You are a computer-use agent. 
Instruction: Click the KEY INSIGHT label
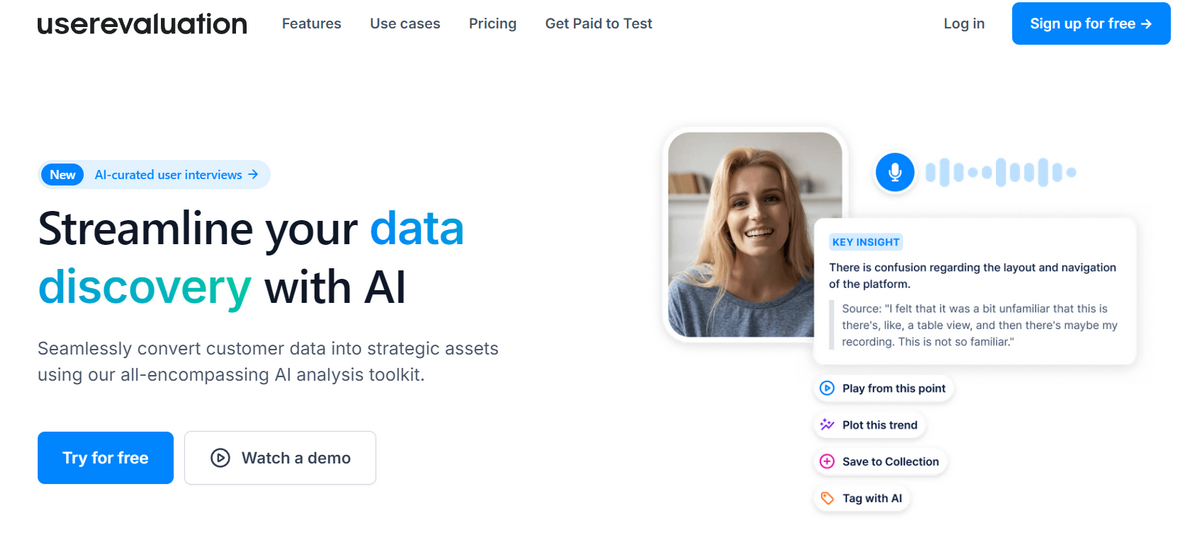(x=866, y=242)
